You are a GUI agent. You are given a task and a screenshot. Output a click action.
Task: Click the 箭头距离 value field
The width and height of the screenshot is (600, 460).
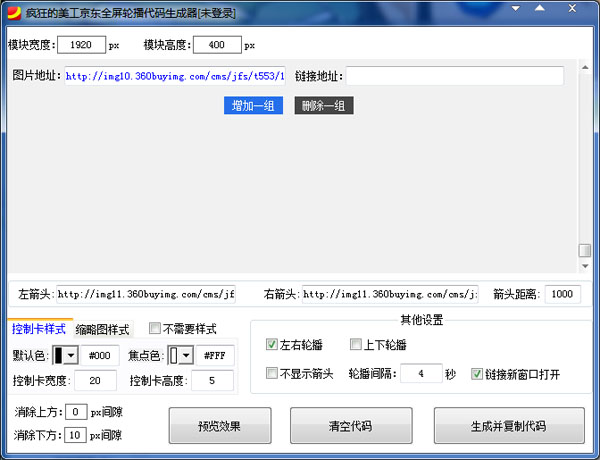point(562,294)
